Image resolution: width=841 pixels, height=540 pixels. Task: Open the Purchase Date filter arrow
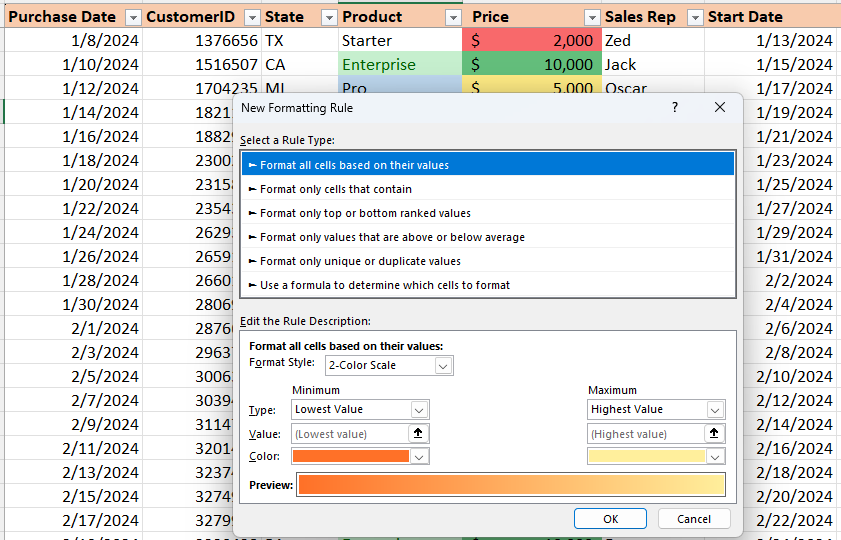134,18
